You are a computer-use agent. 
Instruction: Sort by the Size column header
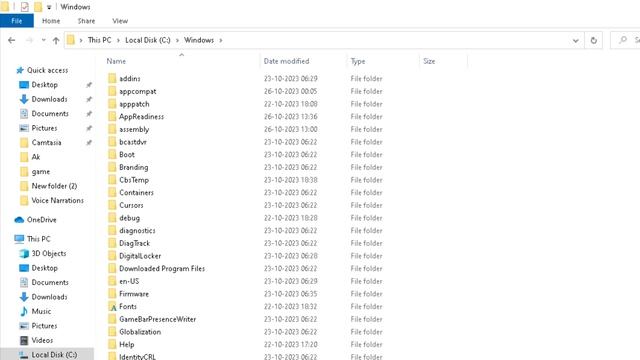[429, 61]
